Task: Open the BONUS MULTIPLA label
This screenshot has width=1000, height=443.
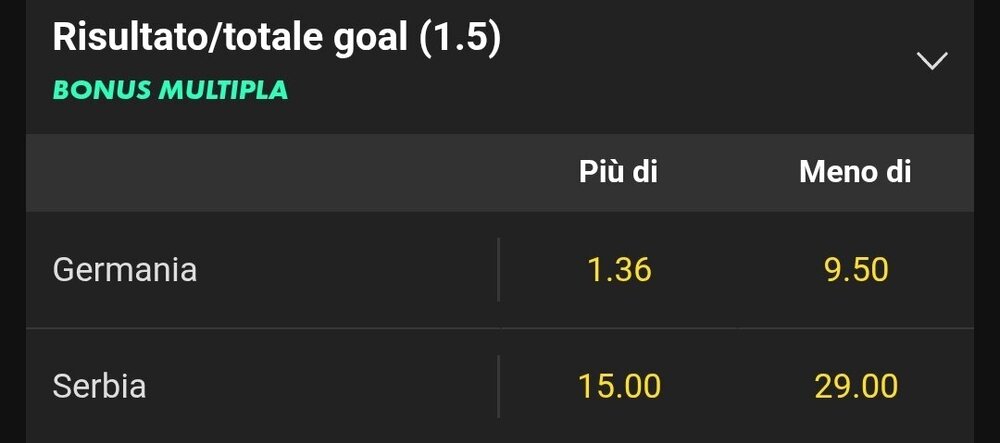Action: click(x=170, y=91)
